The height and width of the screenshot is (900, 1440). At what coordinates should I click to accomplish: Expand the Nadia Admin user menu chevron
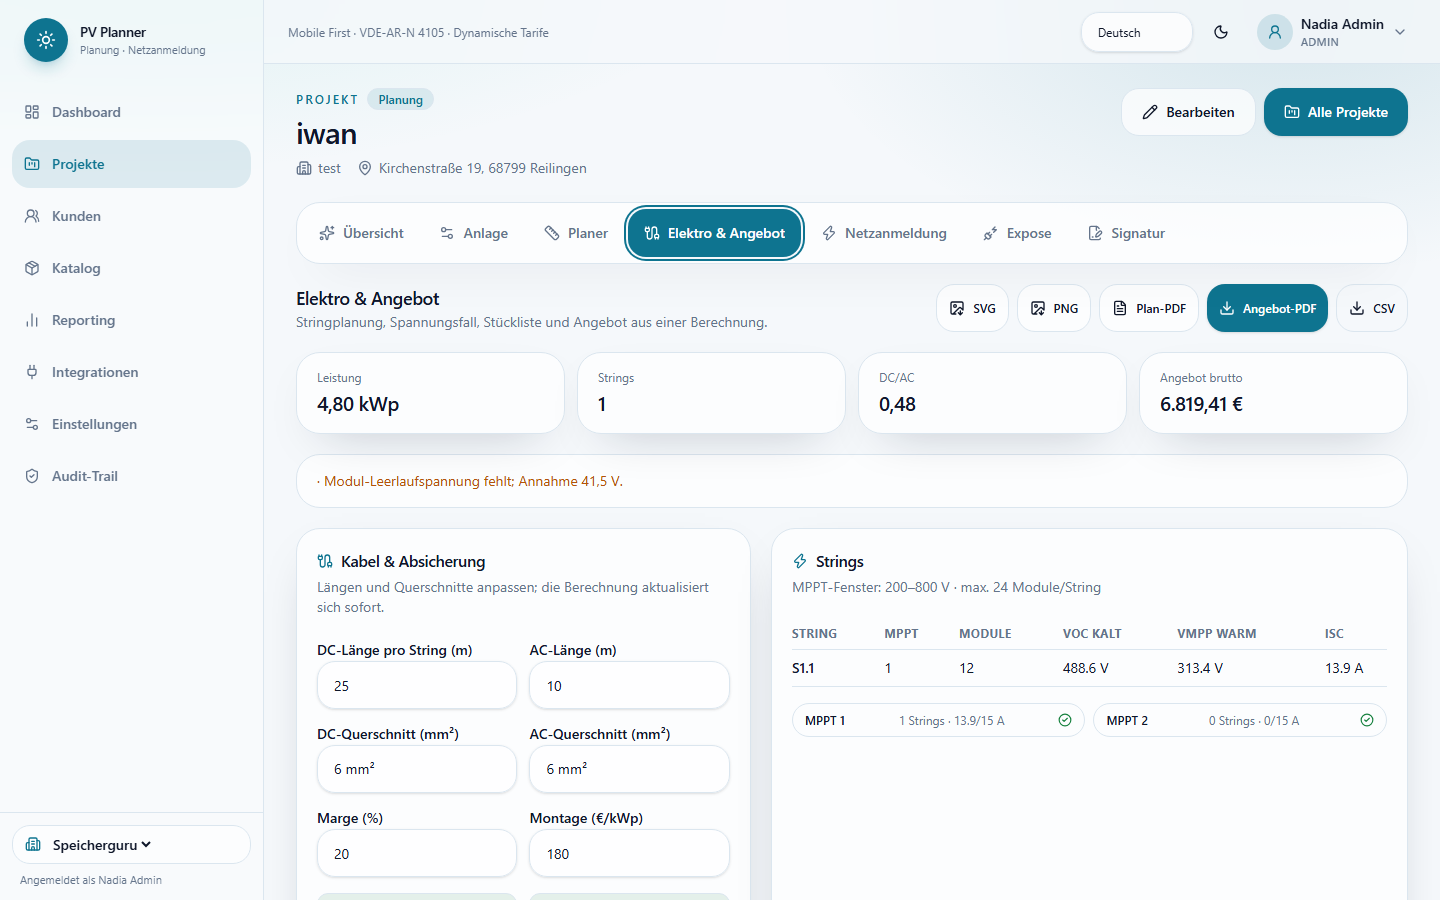coord(1400,32)
